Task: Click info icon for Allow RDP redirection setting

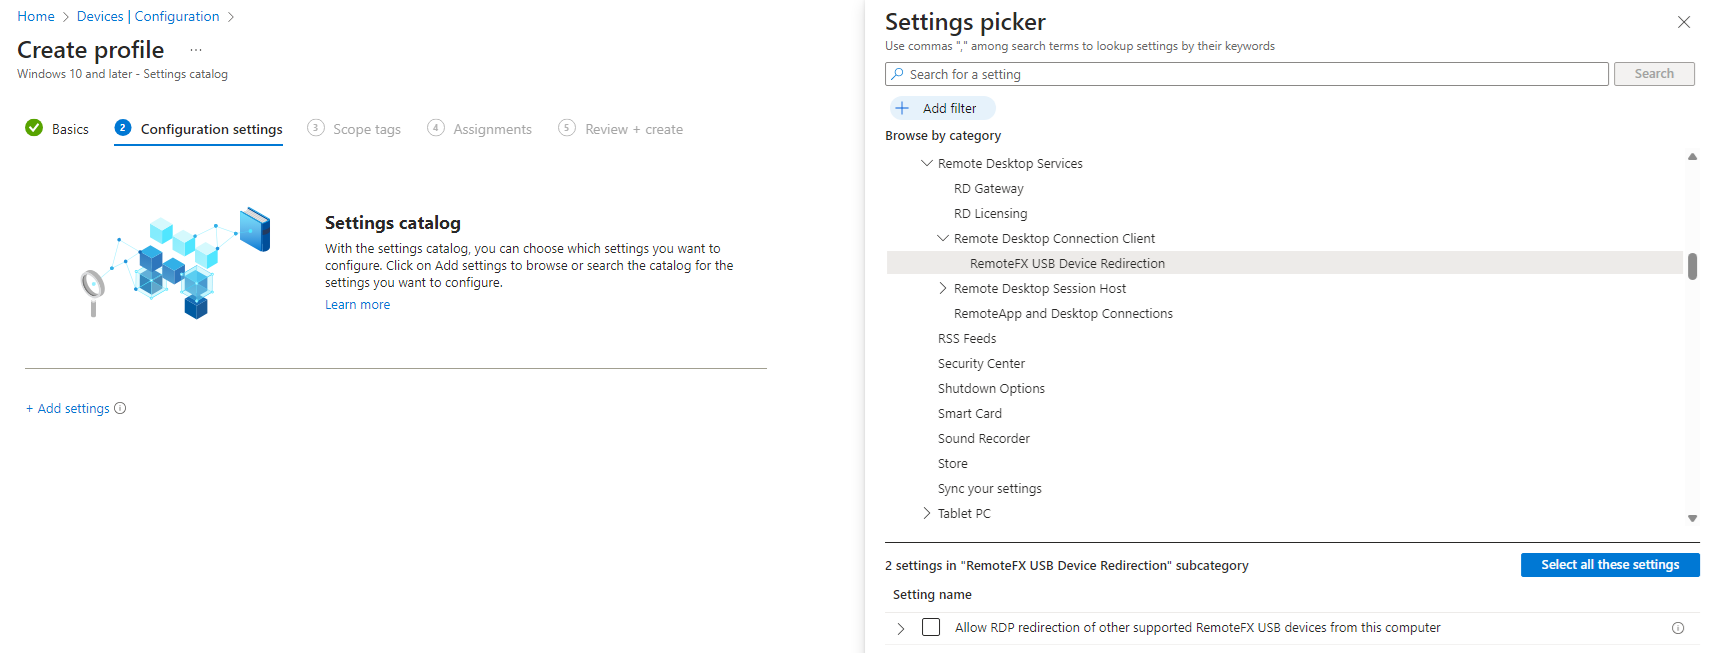Action: coord(1678,628)
